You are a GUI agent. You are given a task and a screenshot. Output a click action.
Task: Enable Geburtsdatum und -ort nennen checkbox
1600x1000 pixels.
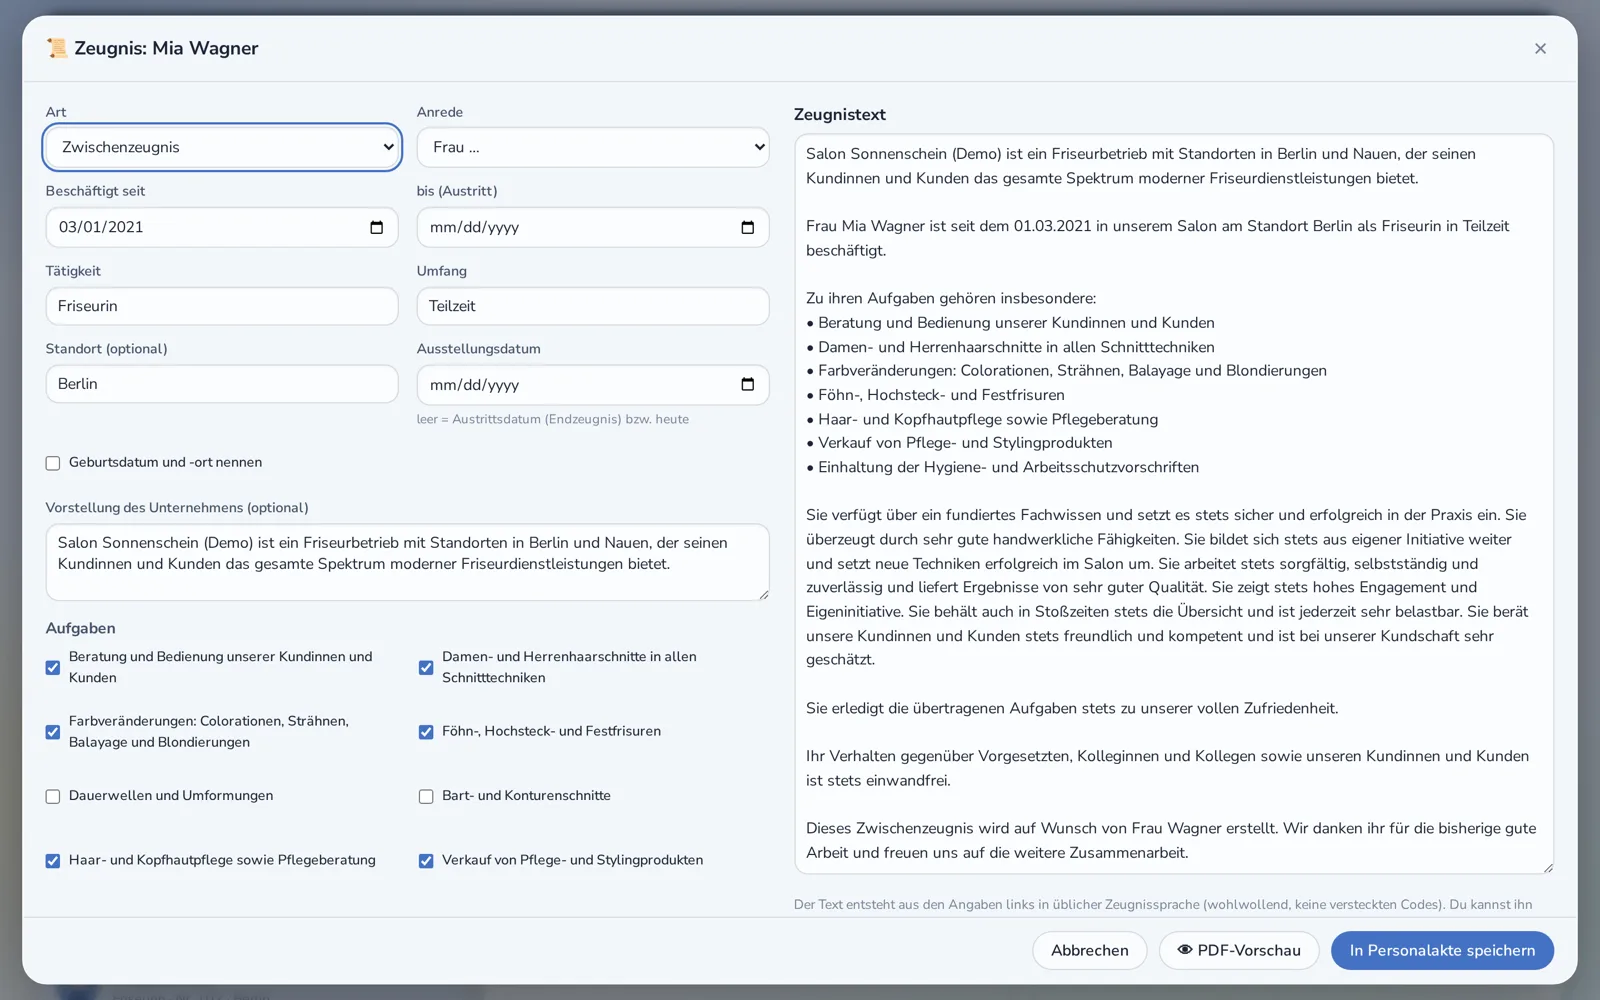tap(53, 463)
